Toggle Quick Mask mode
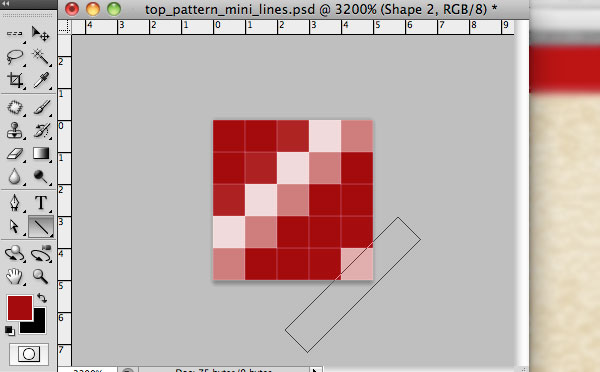 [29, 354]
